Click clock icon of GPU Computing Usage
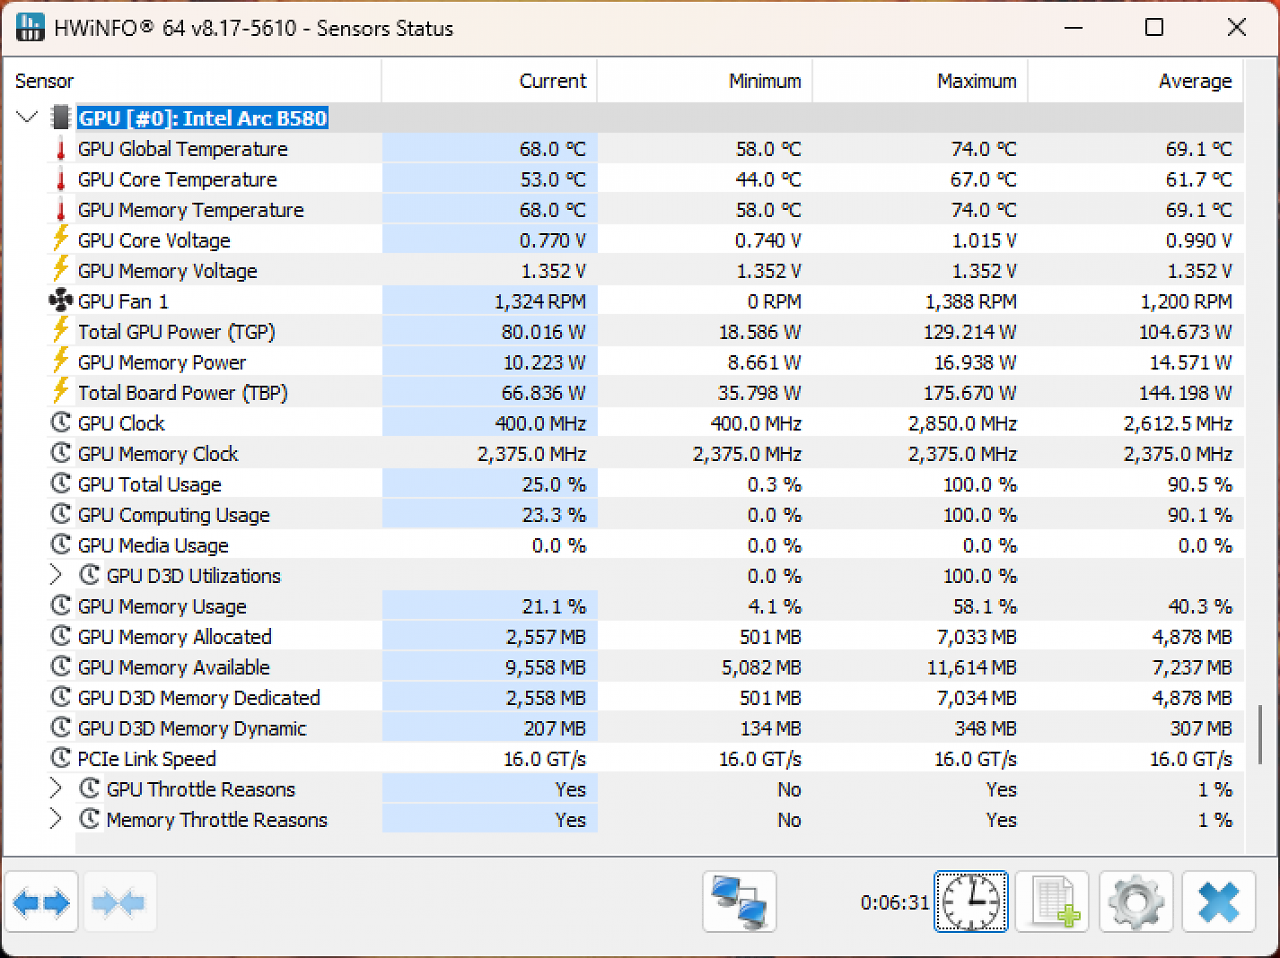The image size is (1280, 958). click(x=61, y=514)
